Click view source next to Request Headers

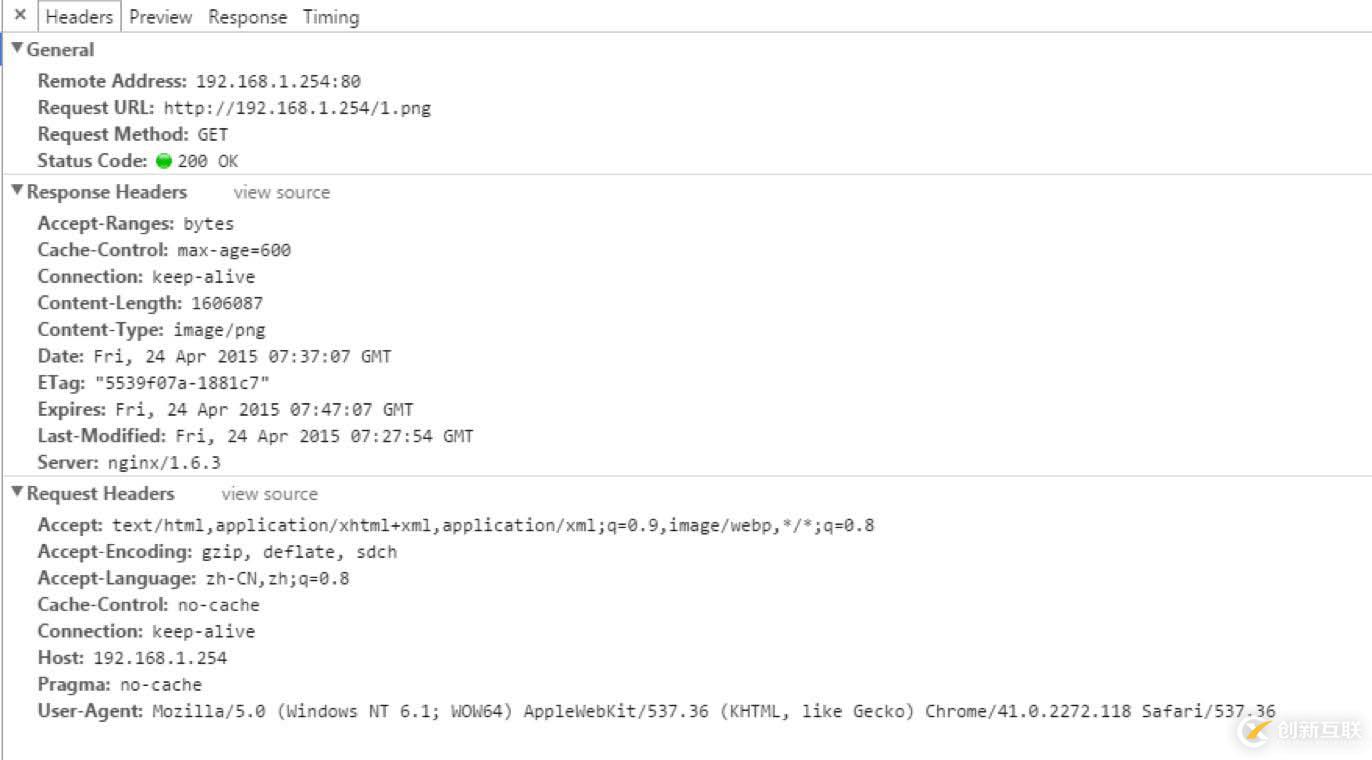[x=270, y=494]
